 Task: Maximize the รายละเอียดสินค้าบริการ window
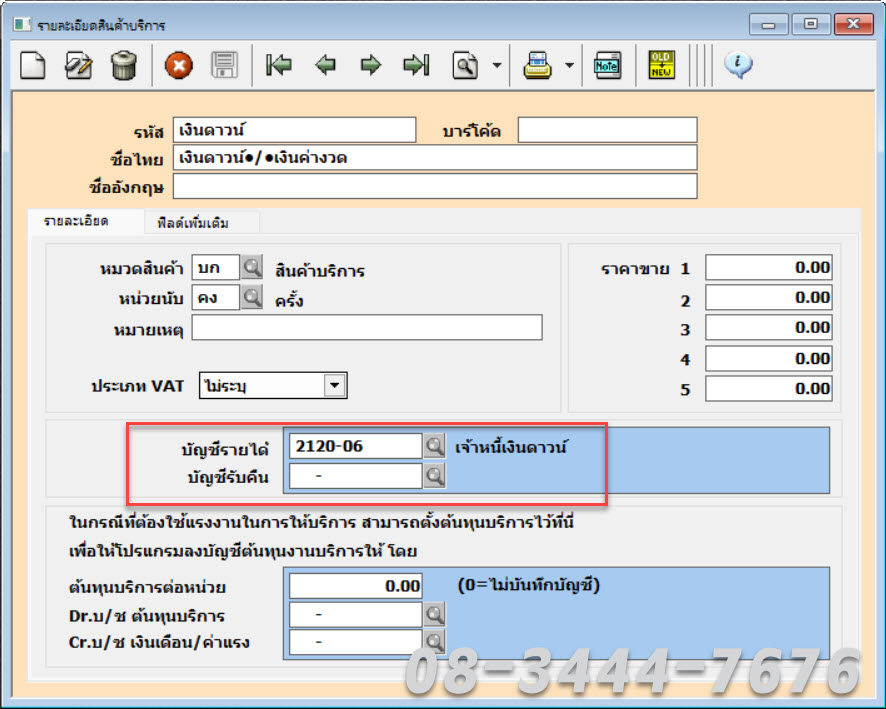[810, 24]
